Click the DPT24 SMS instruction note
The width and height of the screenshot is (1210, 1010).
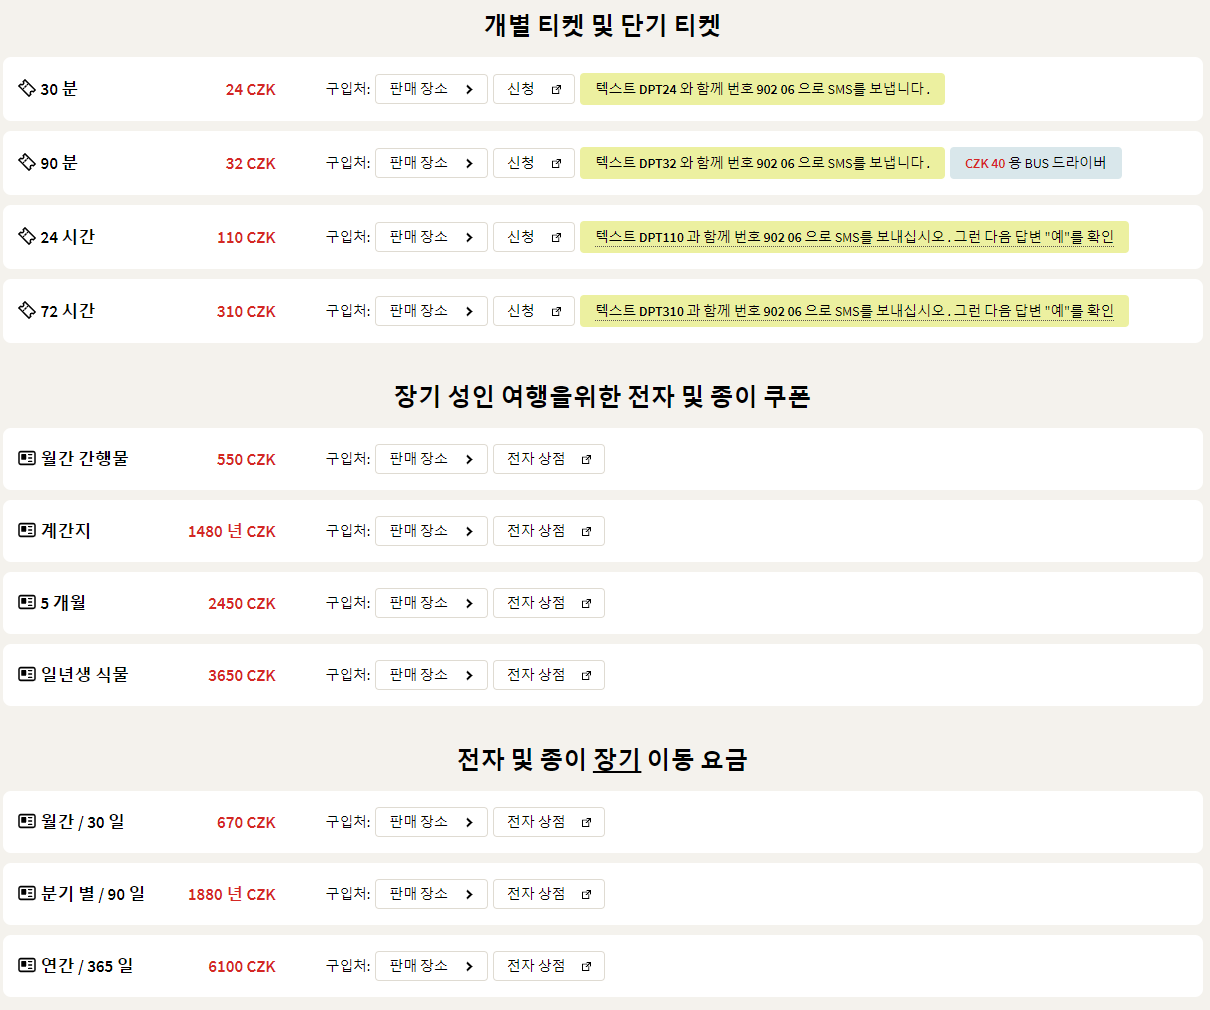[x=762, y=89]
